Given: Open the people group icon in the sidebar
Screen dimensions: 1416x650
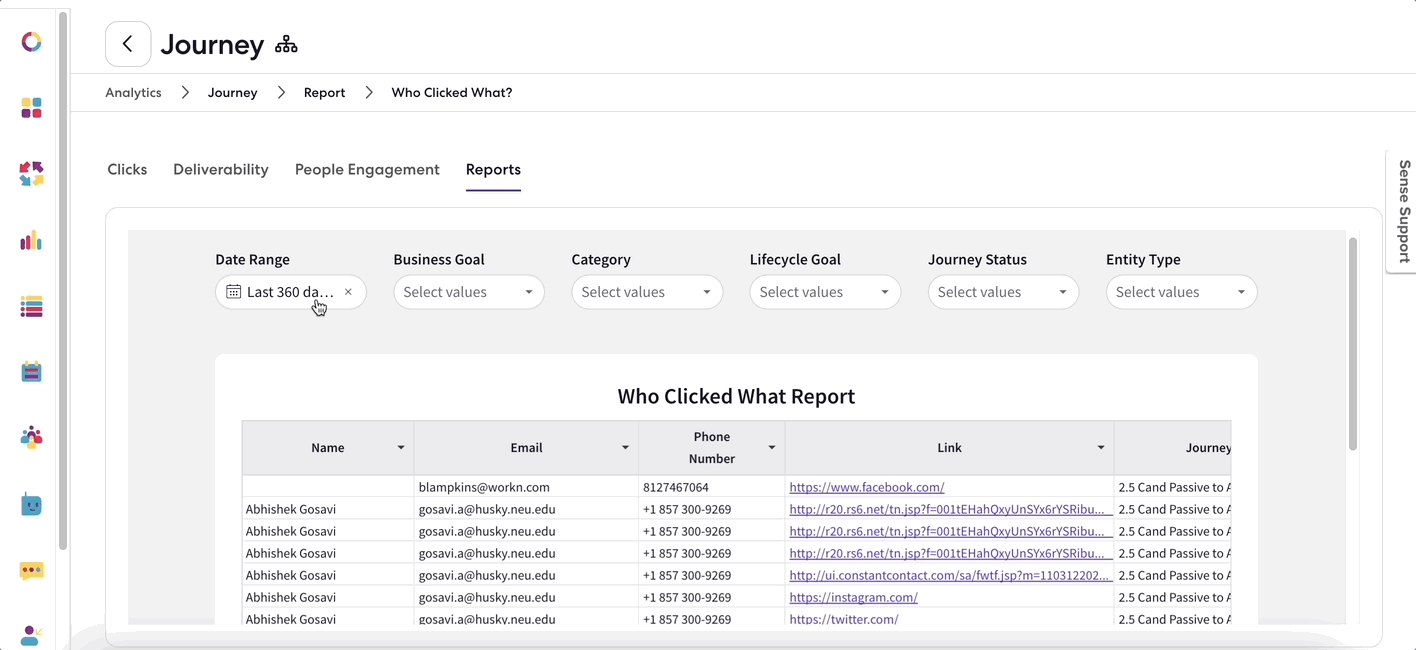Looking at the screenshot, I should click(31, 438).
